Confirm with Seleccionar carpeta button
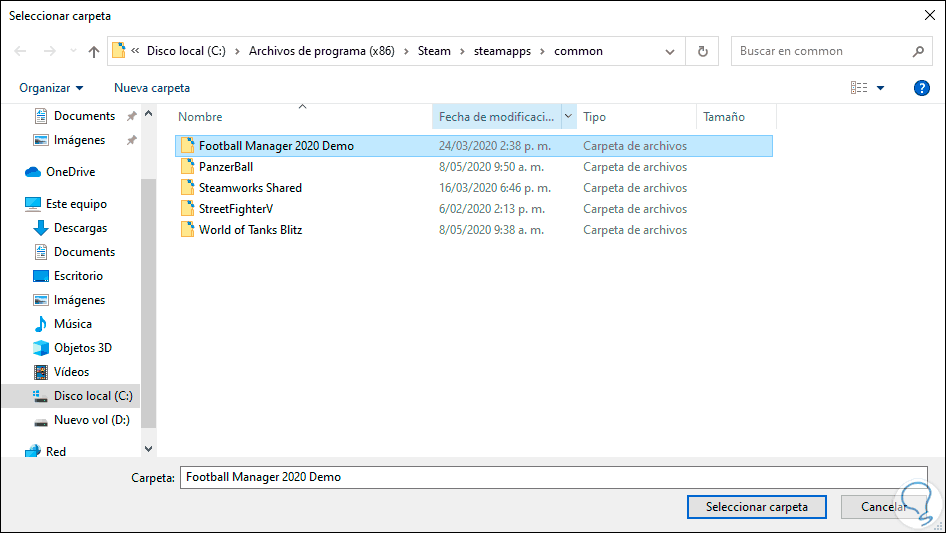946x533 pixels. [757, 507]
